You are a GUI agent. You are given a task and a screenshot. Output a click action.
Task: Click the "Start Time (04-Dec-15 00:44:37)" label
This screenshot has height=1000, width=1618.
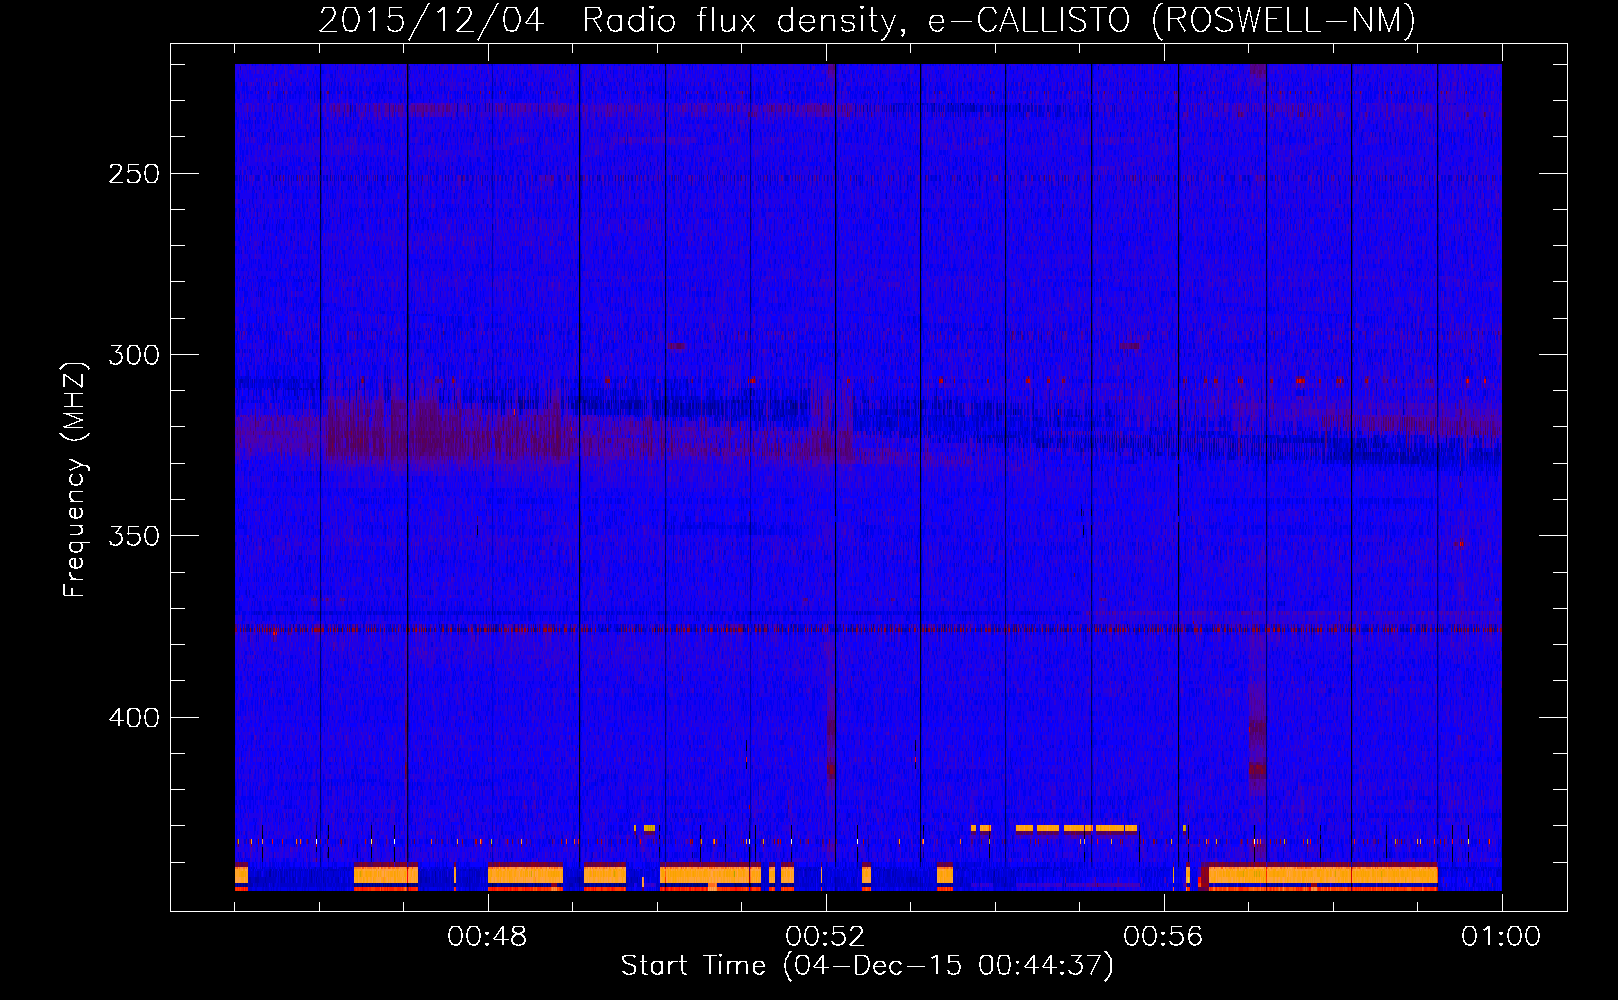867,966
